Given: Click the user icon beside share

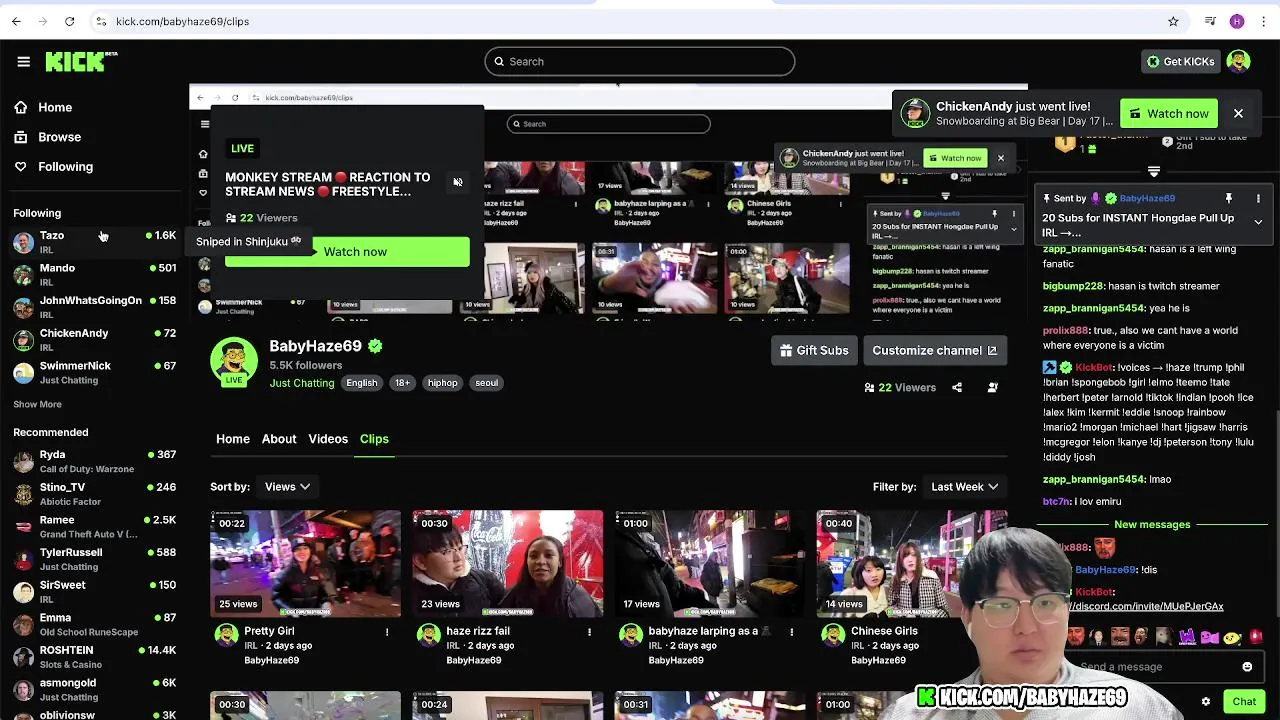Looking at the screenshot, I should [x=992, y=388].
